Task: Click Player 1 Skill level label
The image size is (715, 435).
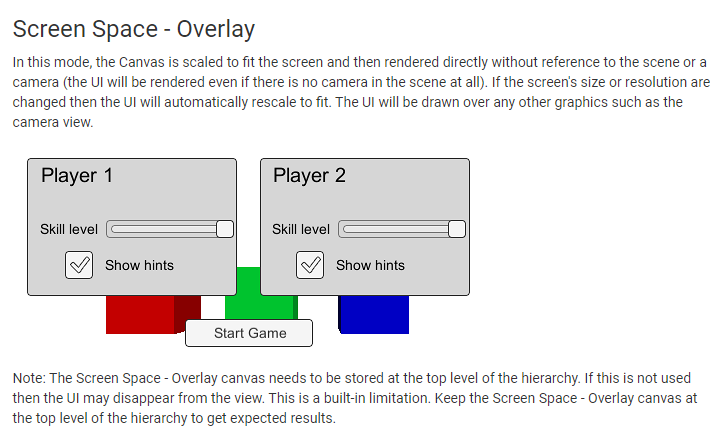Action: point(69,229)
